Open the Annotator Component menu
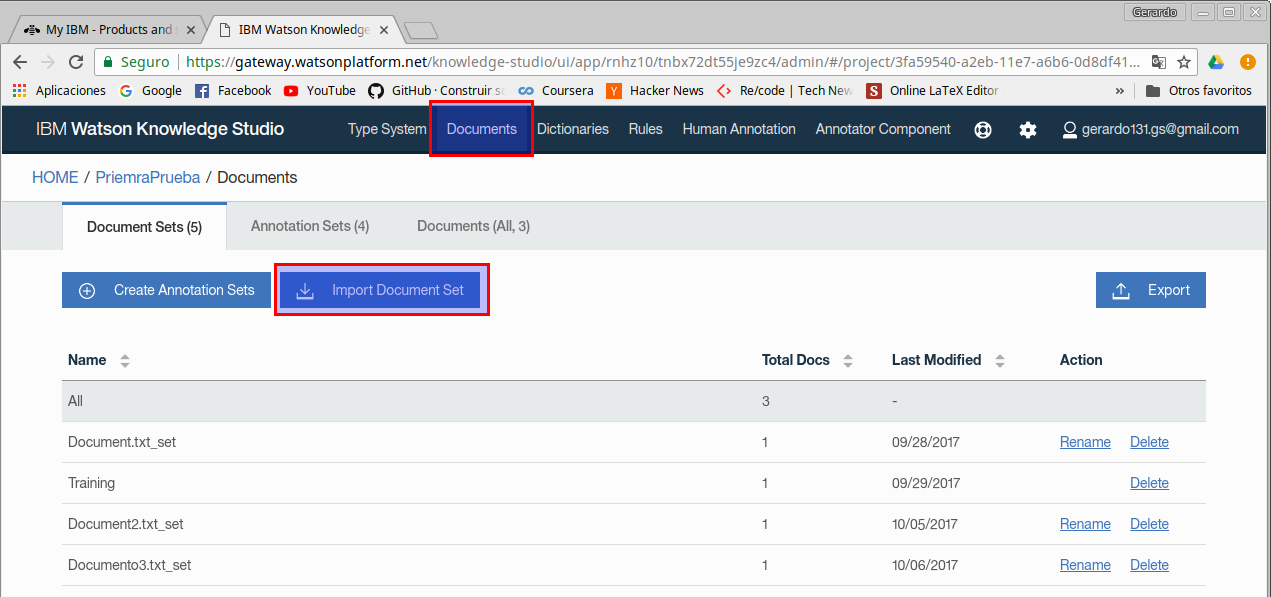Viewport: 1271px width, 597px height. tap(883, 129)
